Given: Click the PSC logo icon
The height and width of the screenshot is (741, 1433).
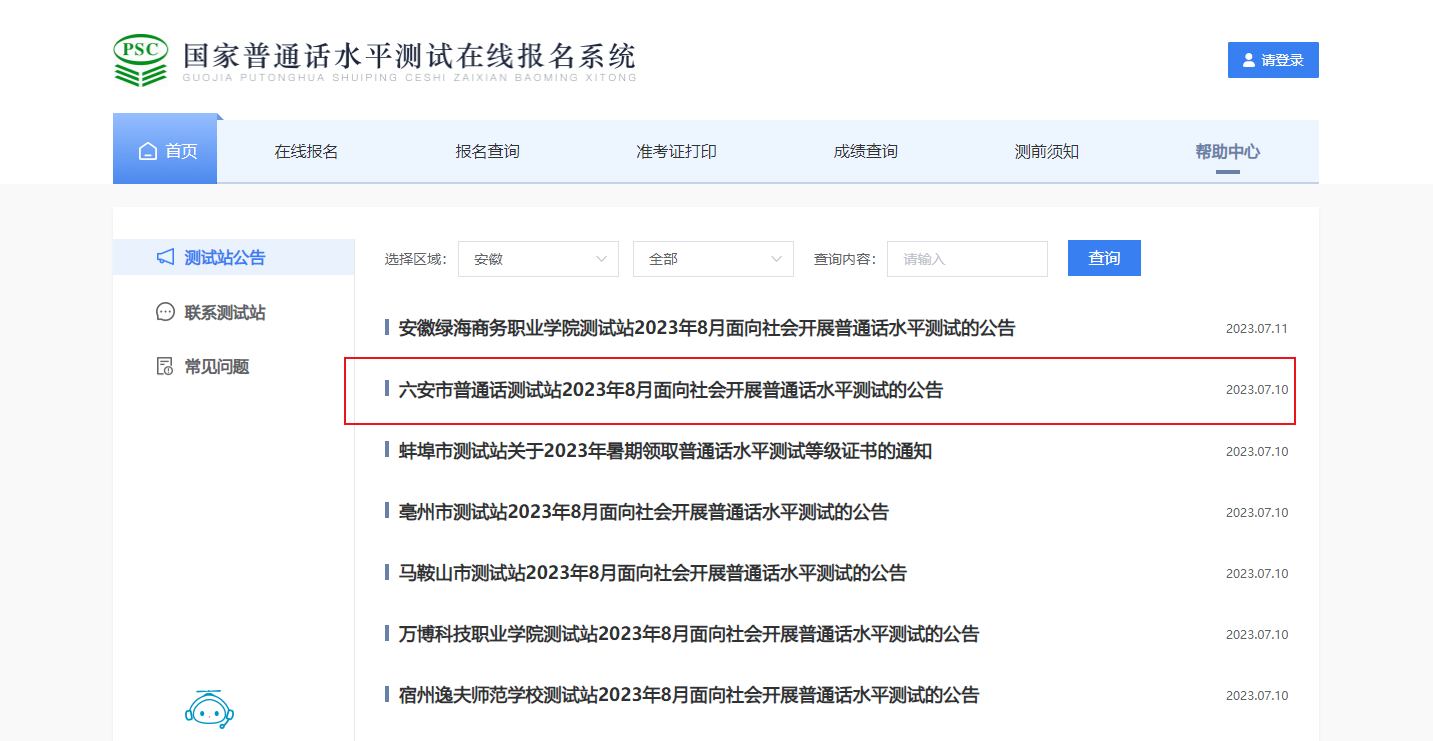Looking at the screenshot, I should [x=140, y=60].
